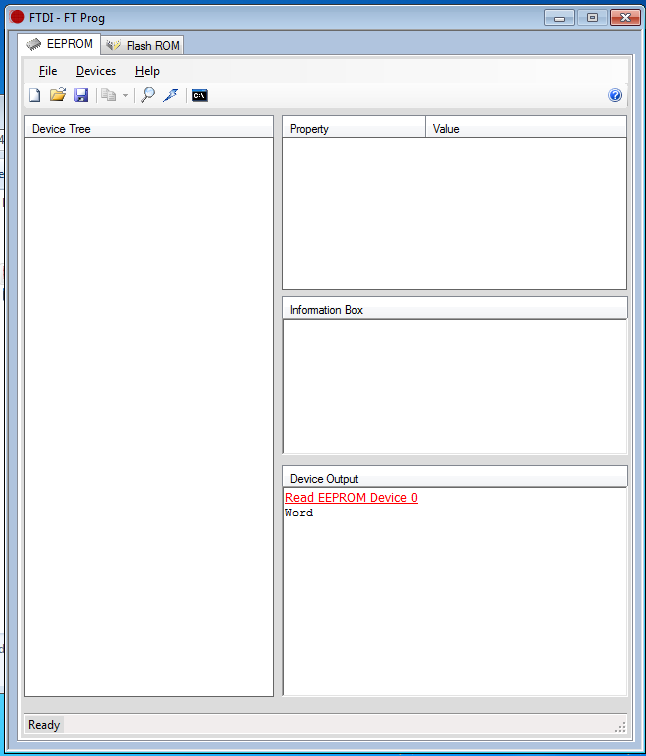Viewport: 646px width, 756px height.
Task: Open the Help menu
Action: click(x=147, y=71)
